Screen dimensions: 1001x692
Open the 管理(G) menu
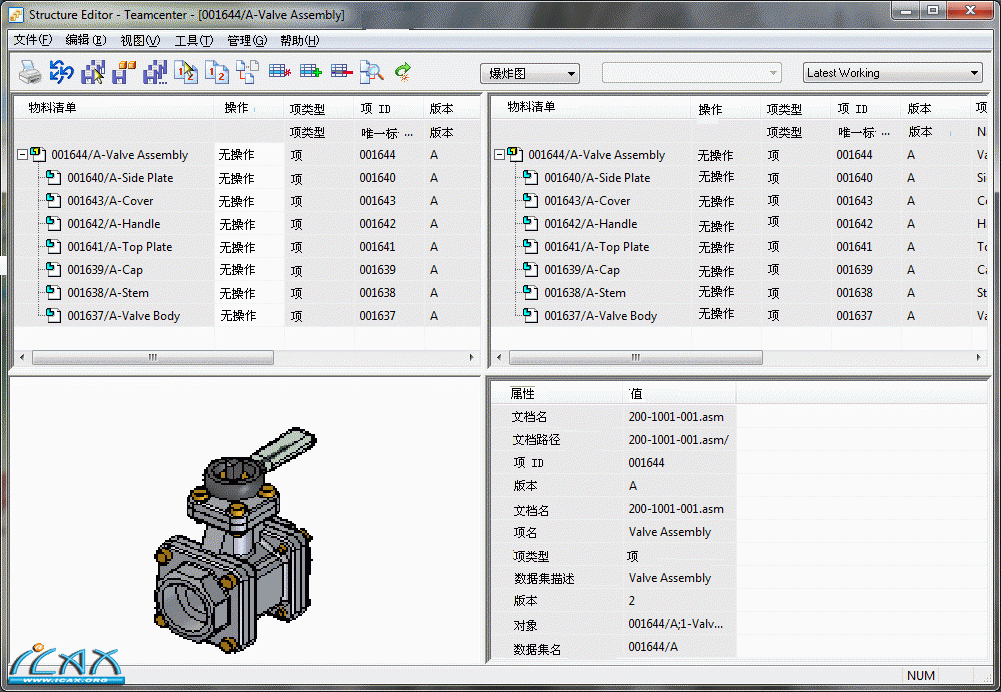tap(246, 40)
